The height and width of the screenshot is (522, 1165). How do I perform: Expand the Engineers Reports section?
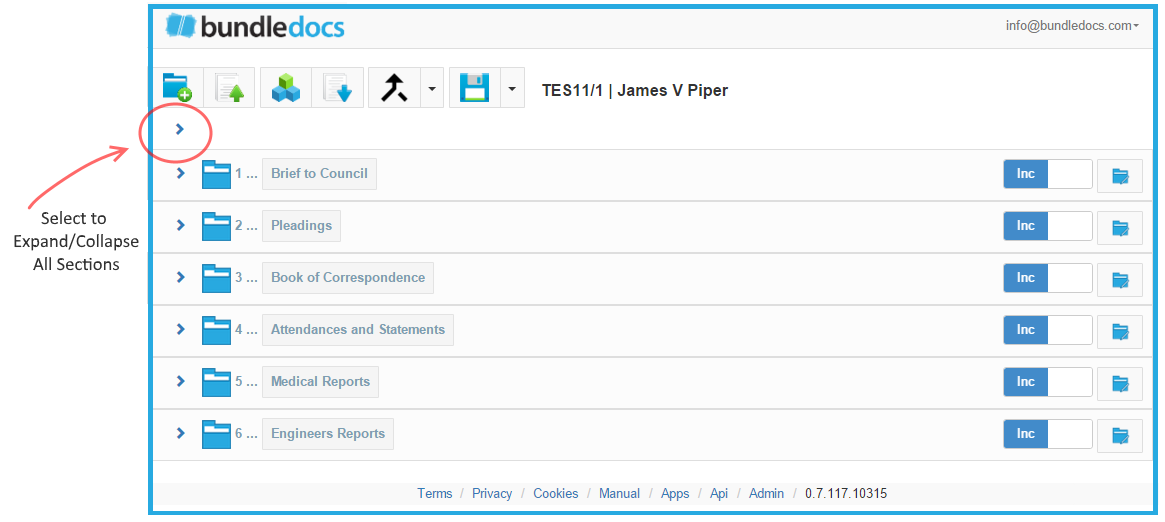click(180, 434)
